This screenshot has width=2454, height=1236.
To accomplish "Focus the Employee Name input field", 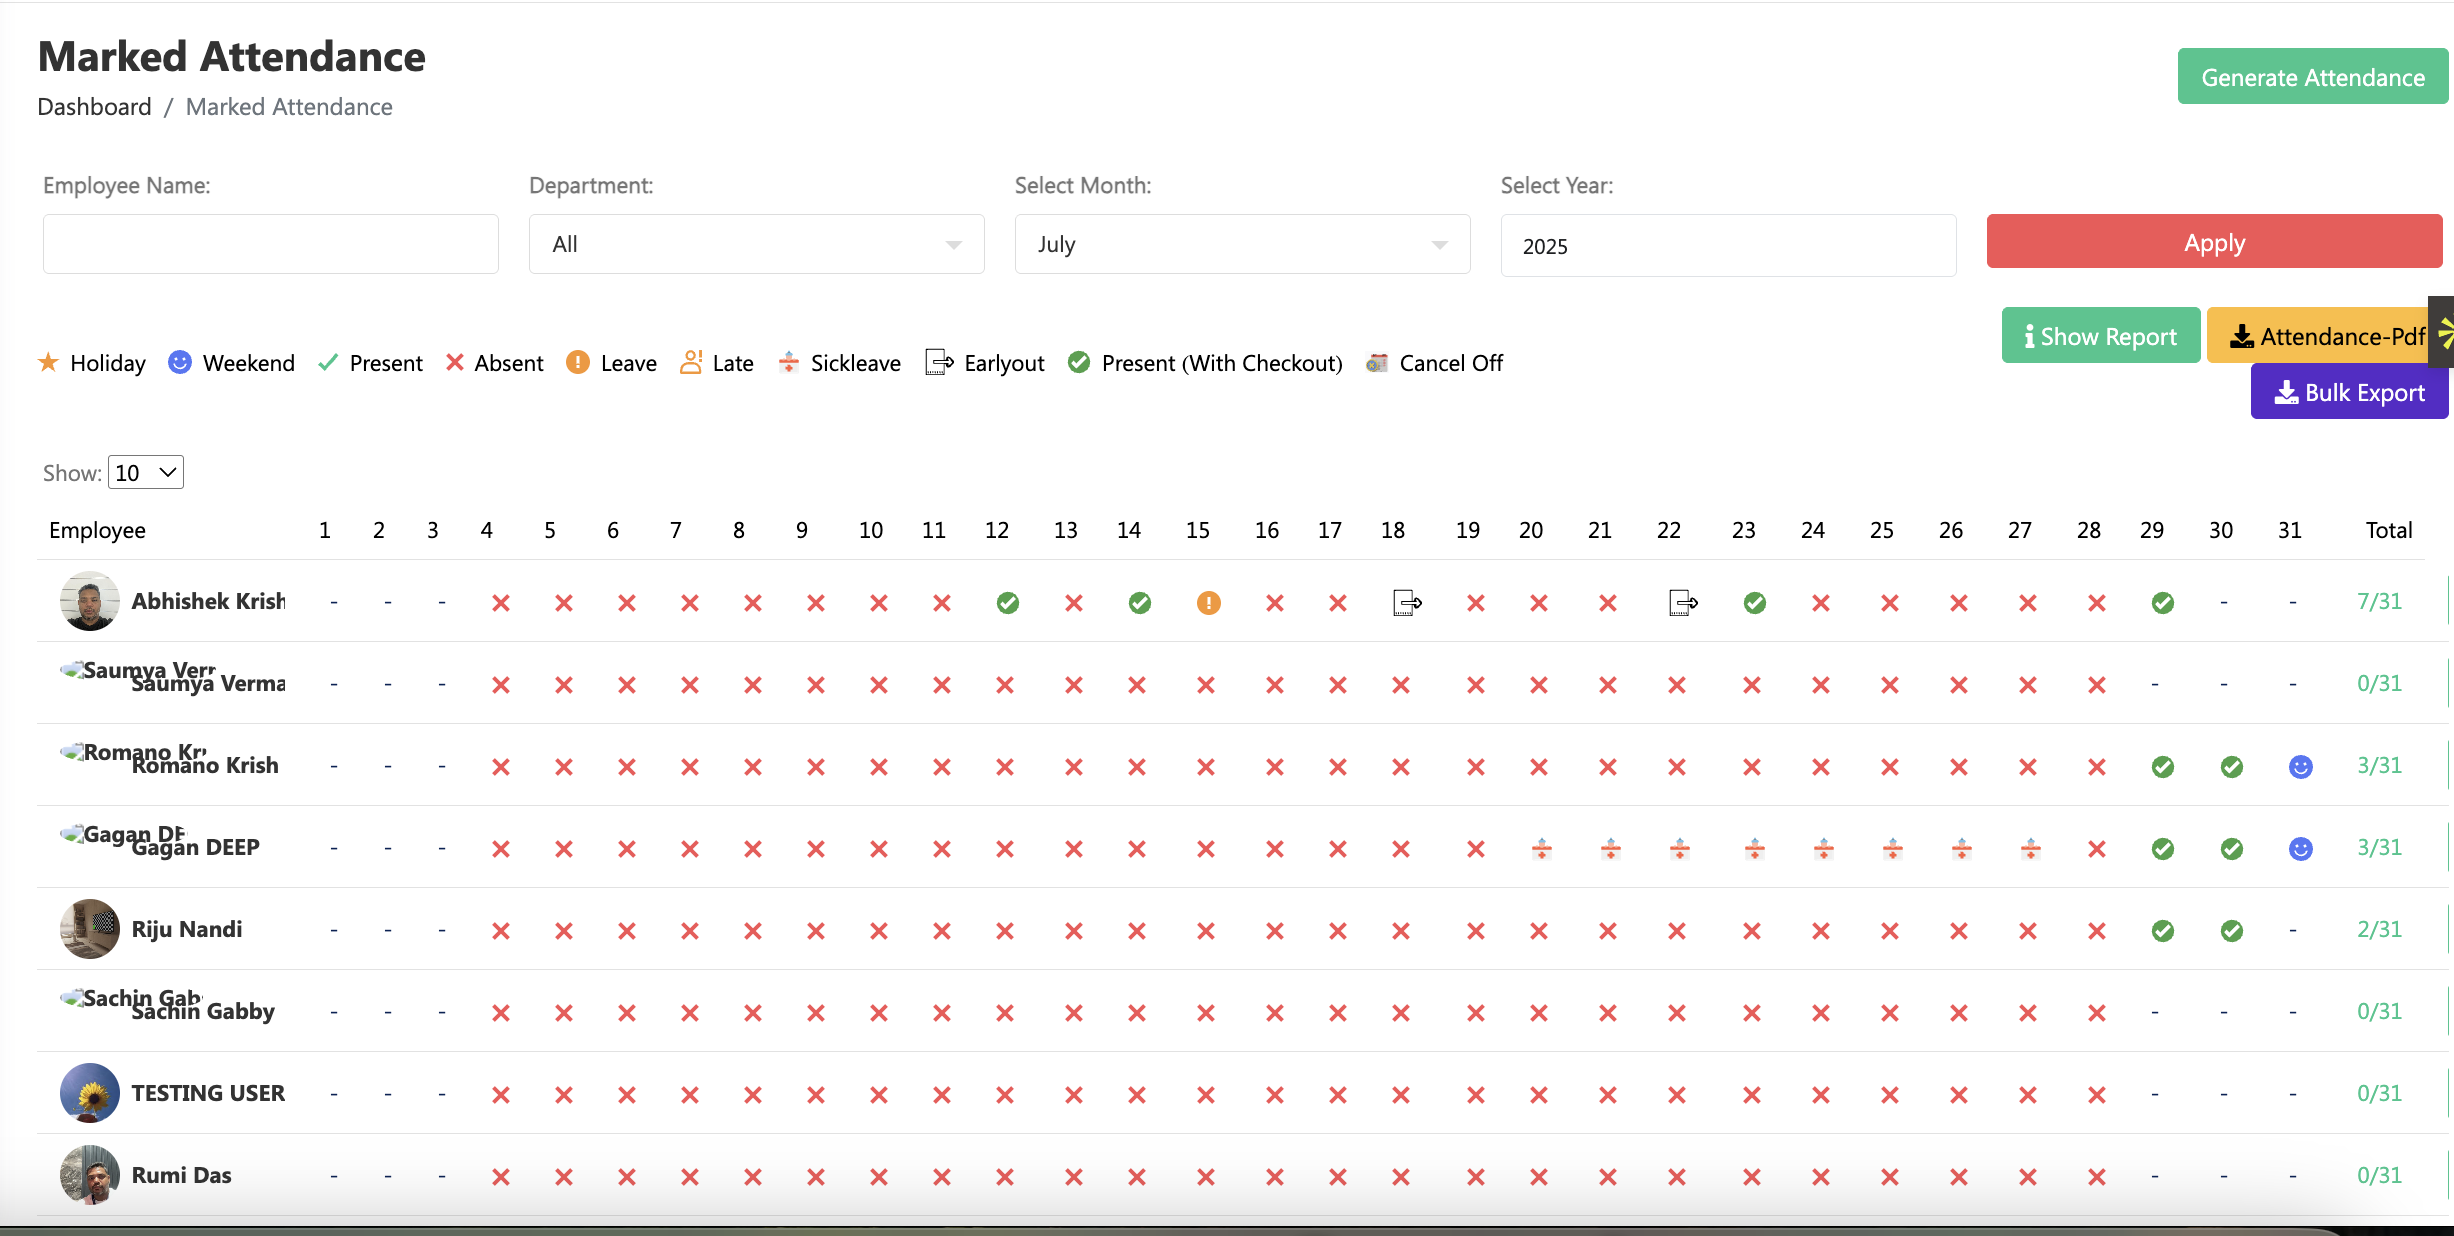I will point(270,244).
